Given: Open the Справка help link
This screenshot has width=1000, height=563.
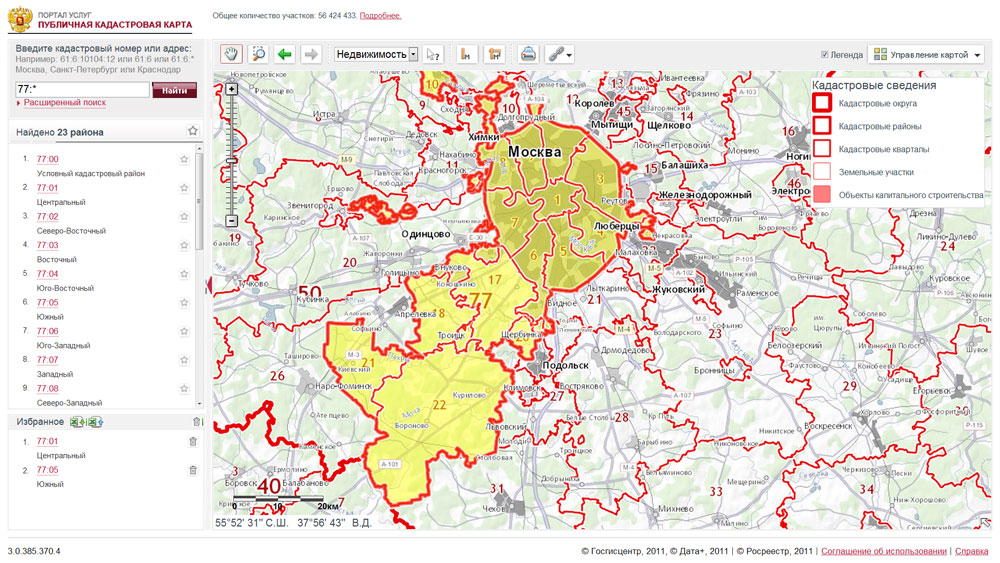Looking at the screenshot, I should [971, 551].
